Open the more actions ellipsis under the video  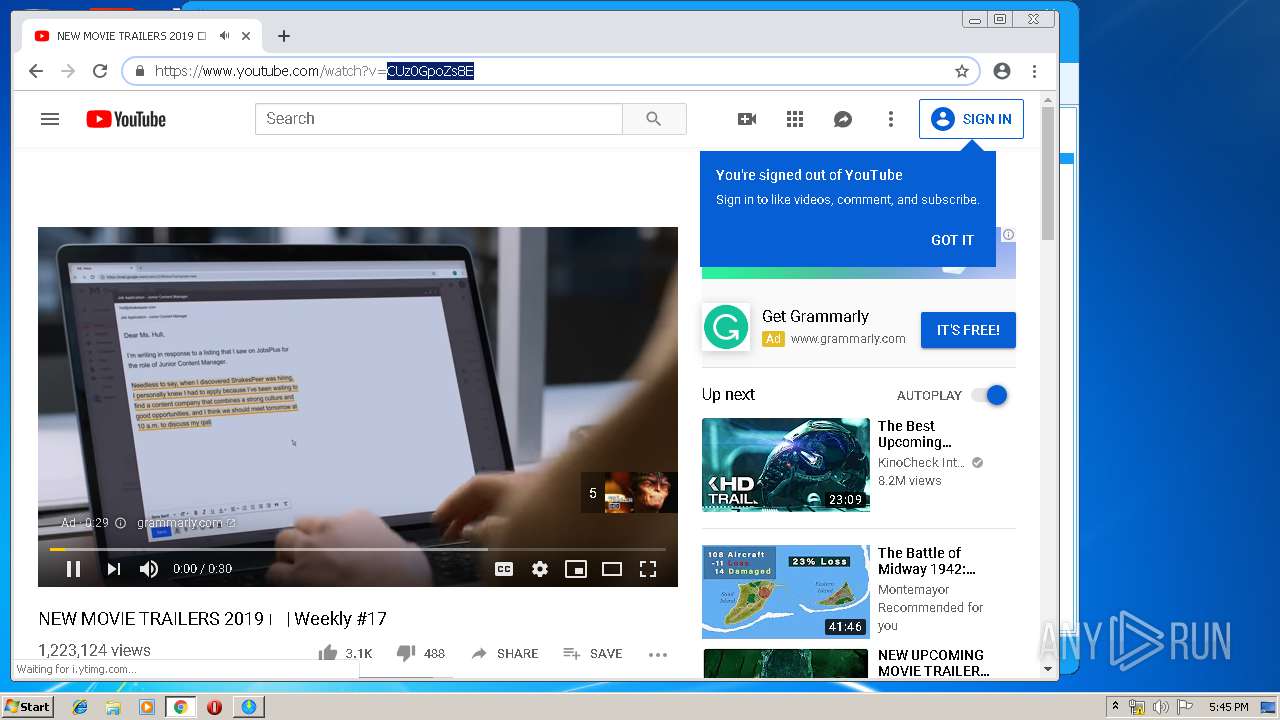tap(657, 655)
